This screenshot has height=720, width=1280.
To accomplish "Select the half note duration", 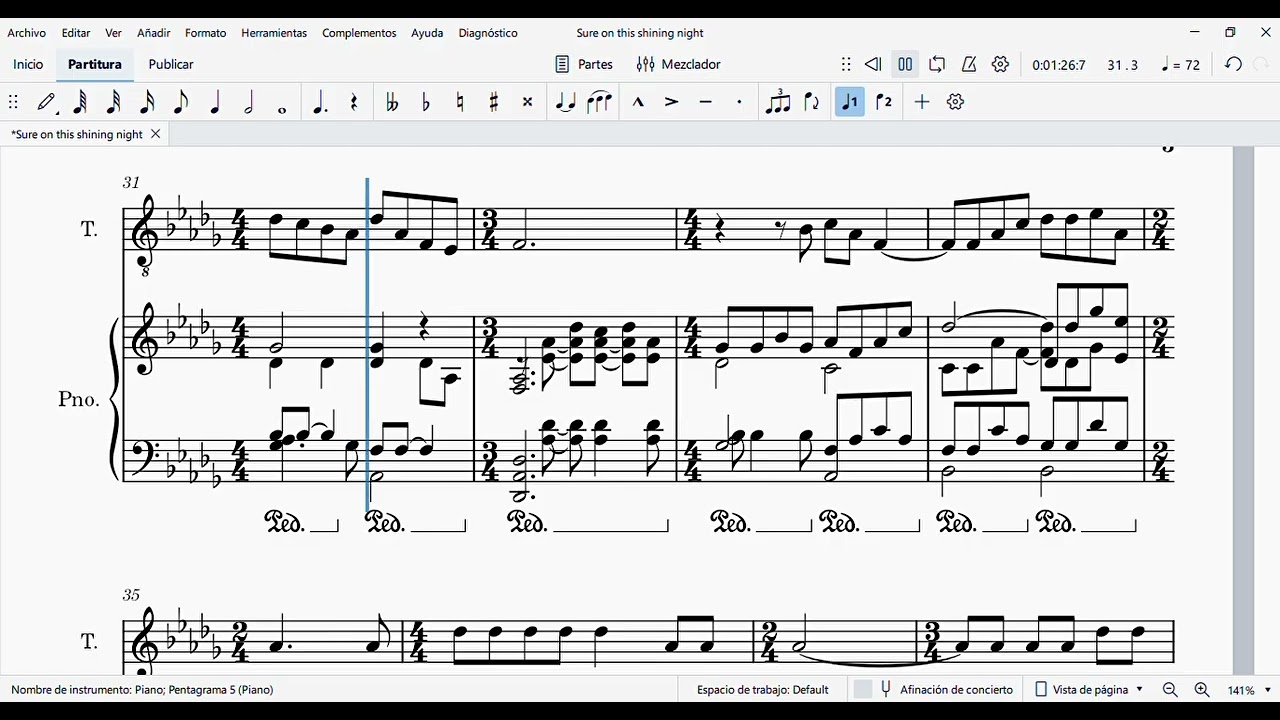I will [249, 102].
